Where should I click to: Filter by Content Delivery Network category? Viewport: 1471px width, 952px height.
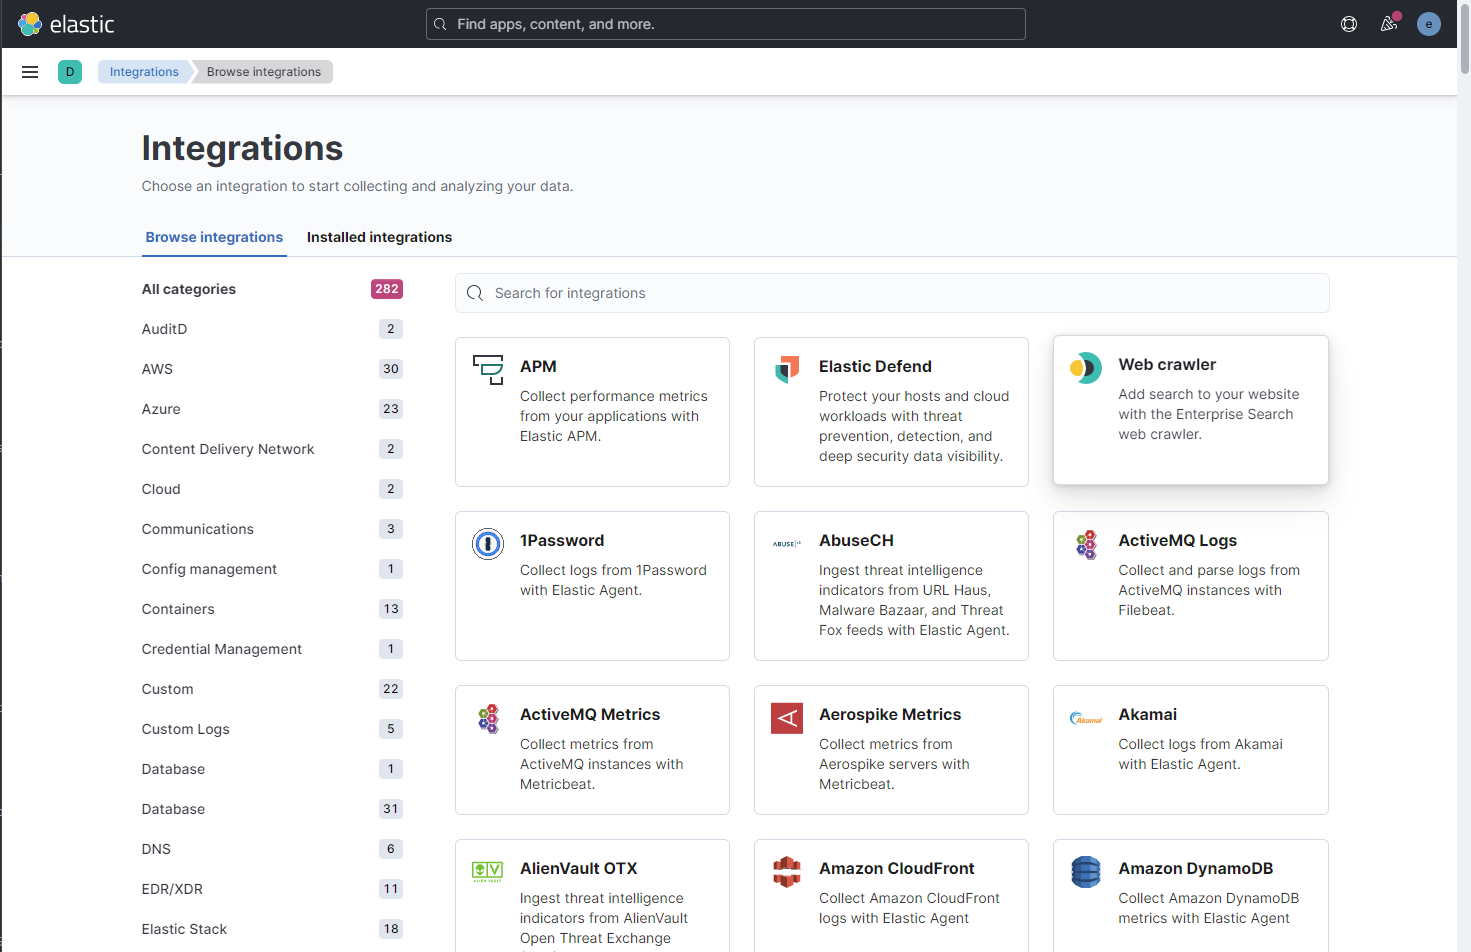pos(272,449)
